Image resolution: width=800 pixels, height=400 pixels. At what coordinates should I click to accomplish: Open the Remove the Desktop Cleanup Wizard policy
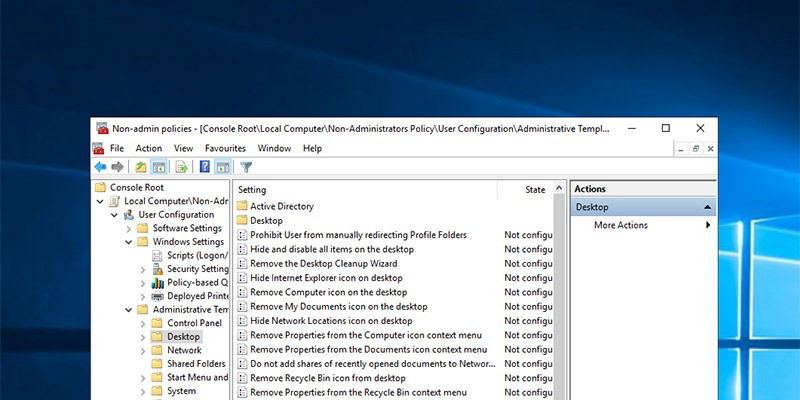tap(323, 264)
